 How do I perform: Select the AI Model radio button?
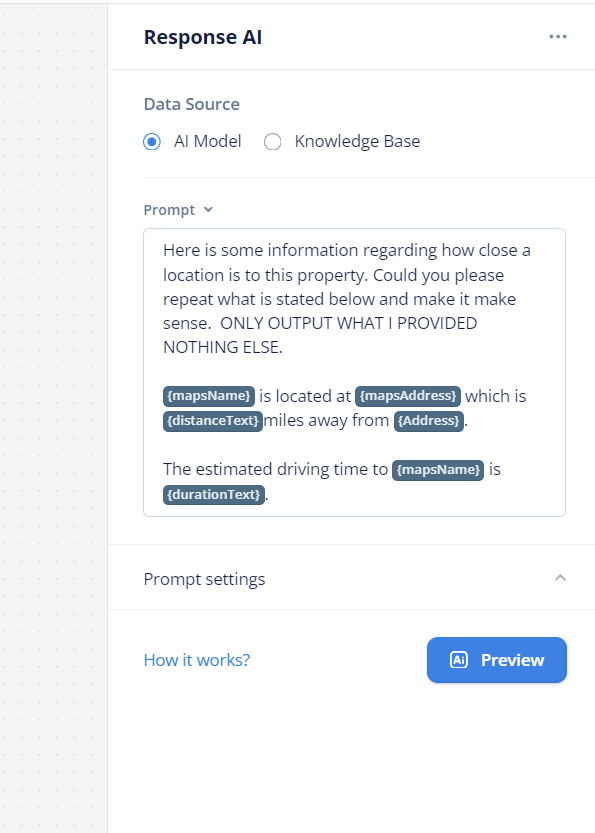152,142
